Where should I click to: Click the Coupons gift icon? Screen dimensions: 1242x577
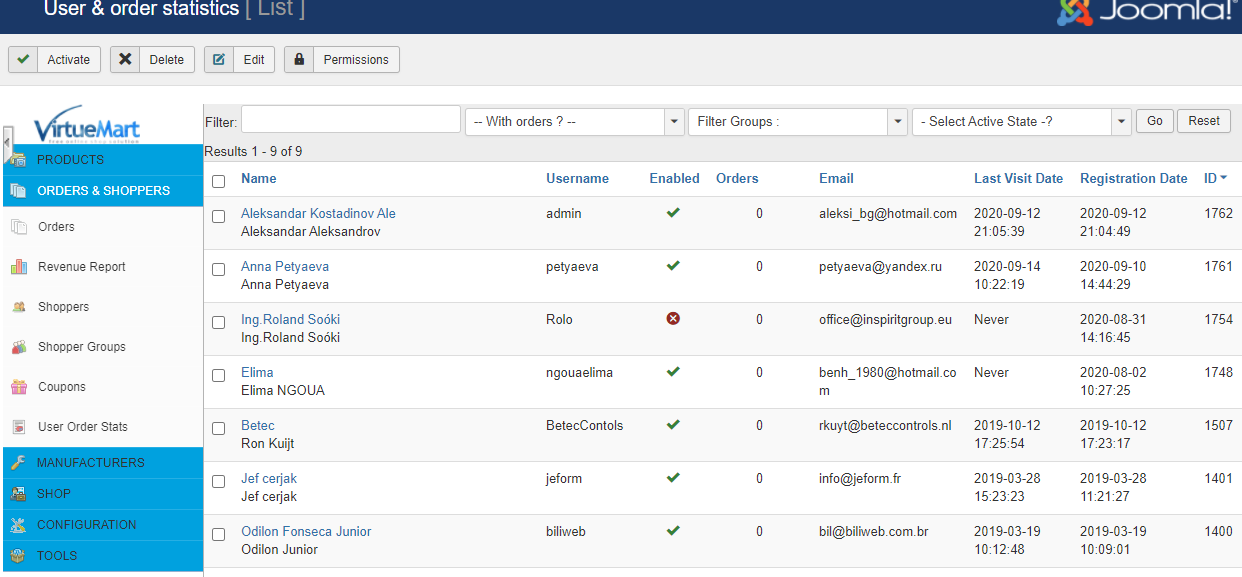pos(18,387)
